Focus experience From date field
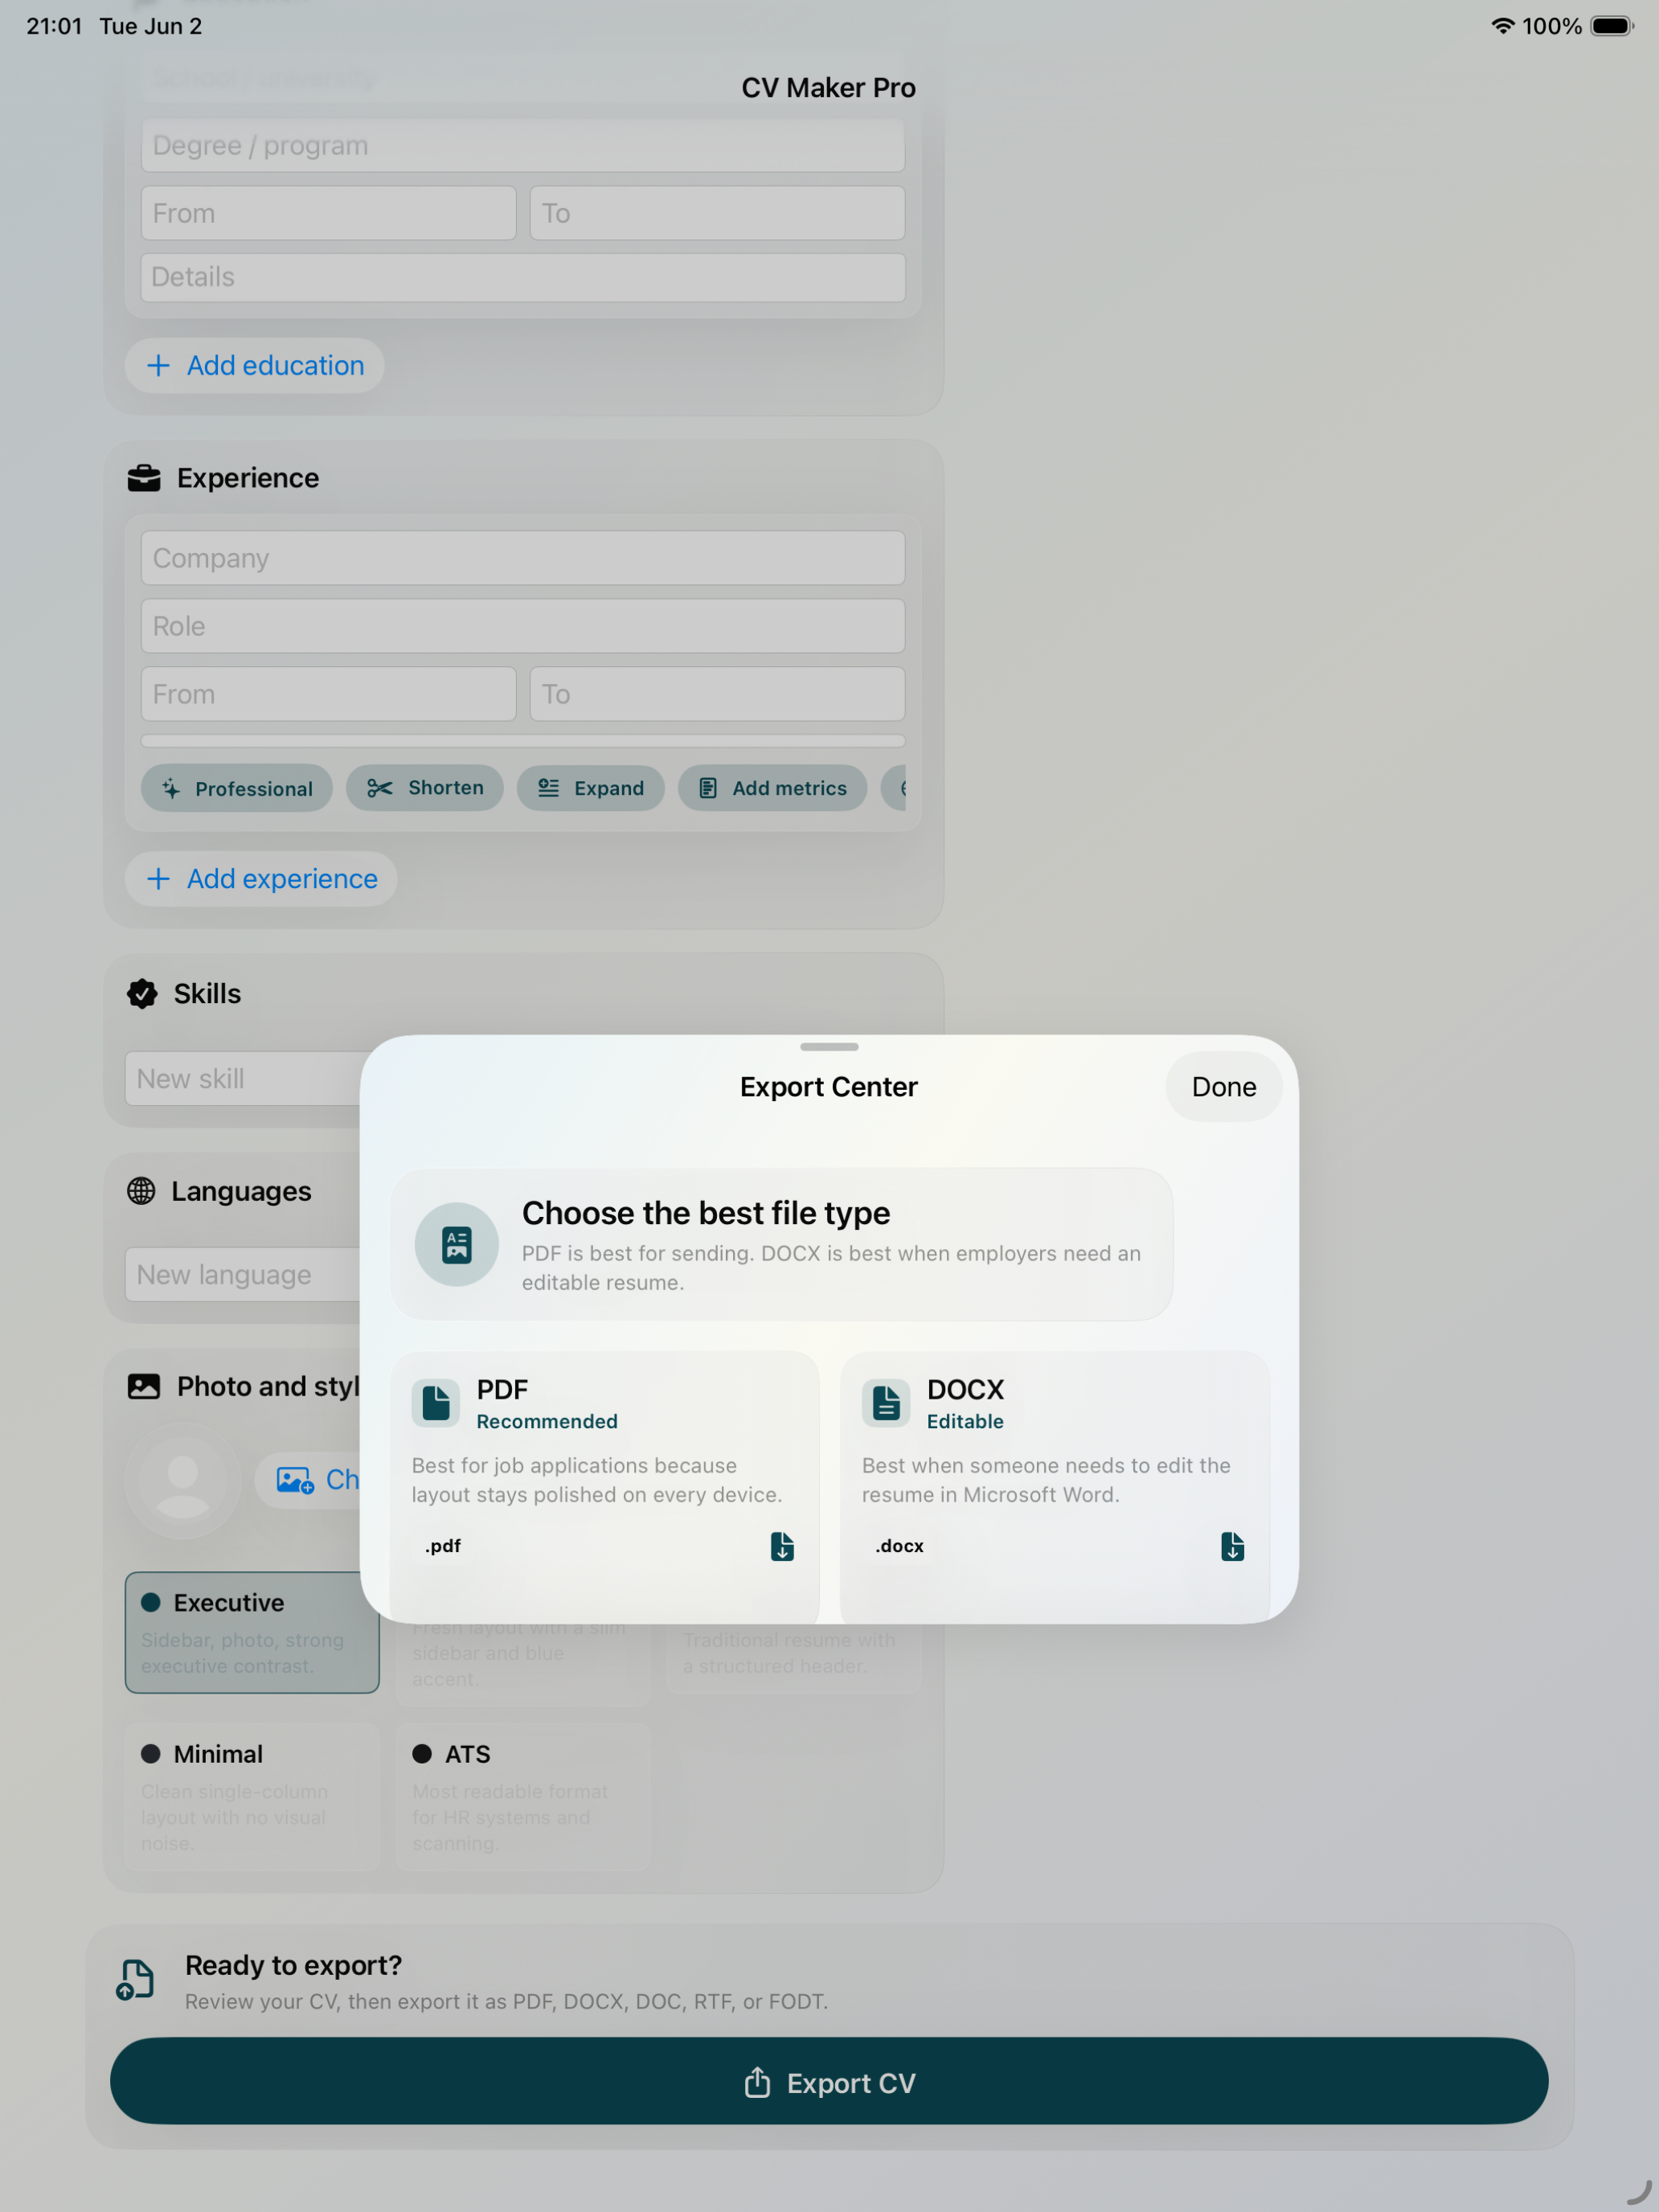This screenshot has width=1659, height=2212. click(328, 694)
